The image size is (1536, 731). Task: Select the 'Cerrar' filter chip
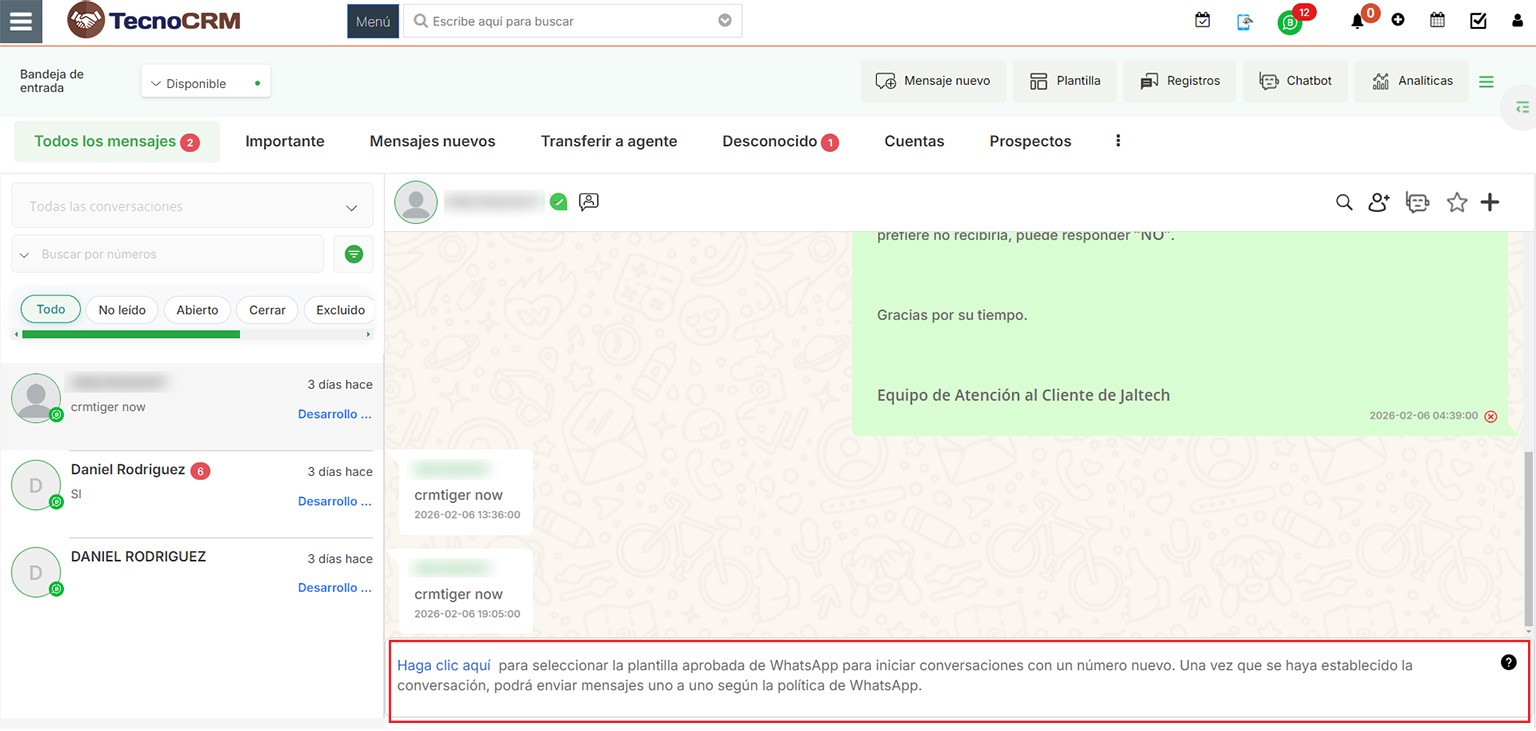click(x=267, y=310)
